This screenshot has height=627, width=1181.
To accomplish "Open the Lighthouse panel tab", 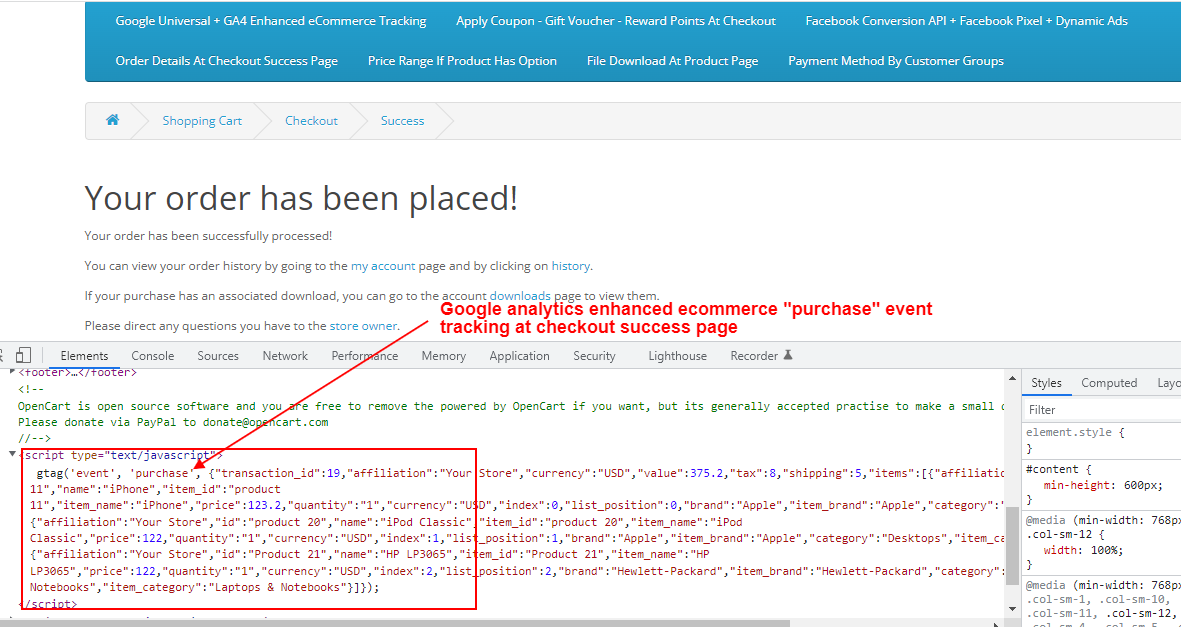I will click(677, 356).
